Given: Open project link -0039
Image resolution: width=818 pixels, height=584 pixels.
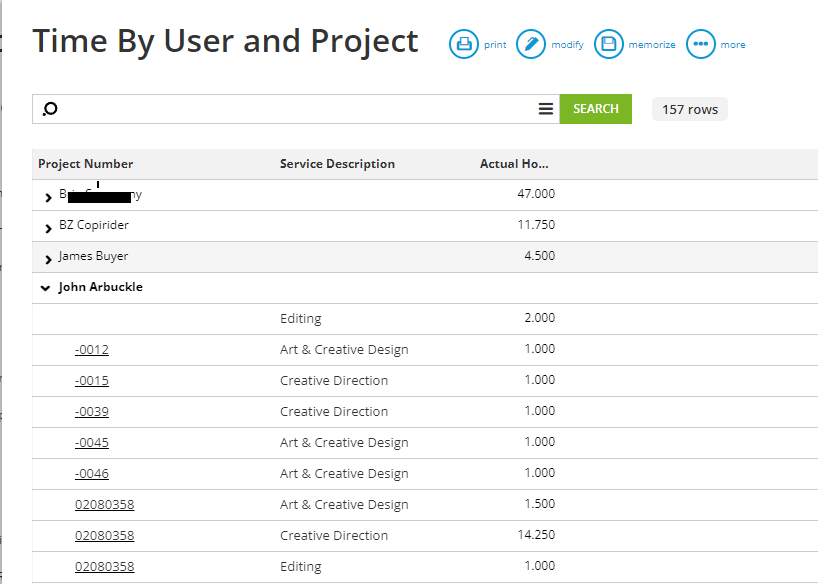Looking at the screenshot, I should [x=92, y=412].
